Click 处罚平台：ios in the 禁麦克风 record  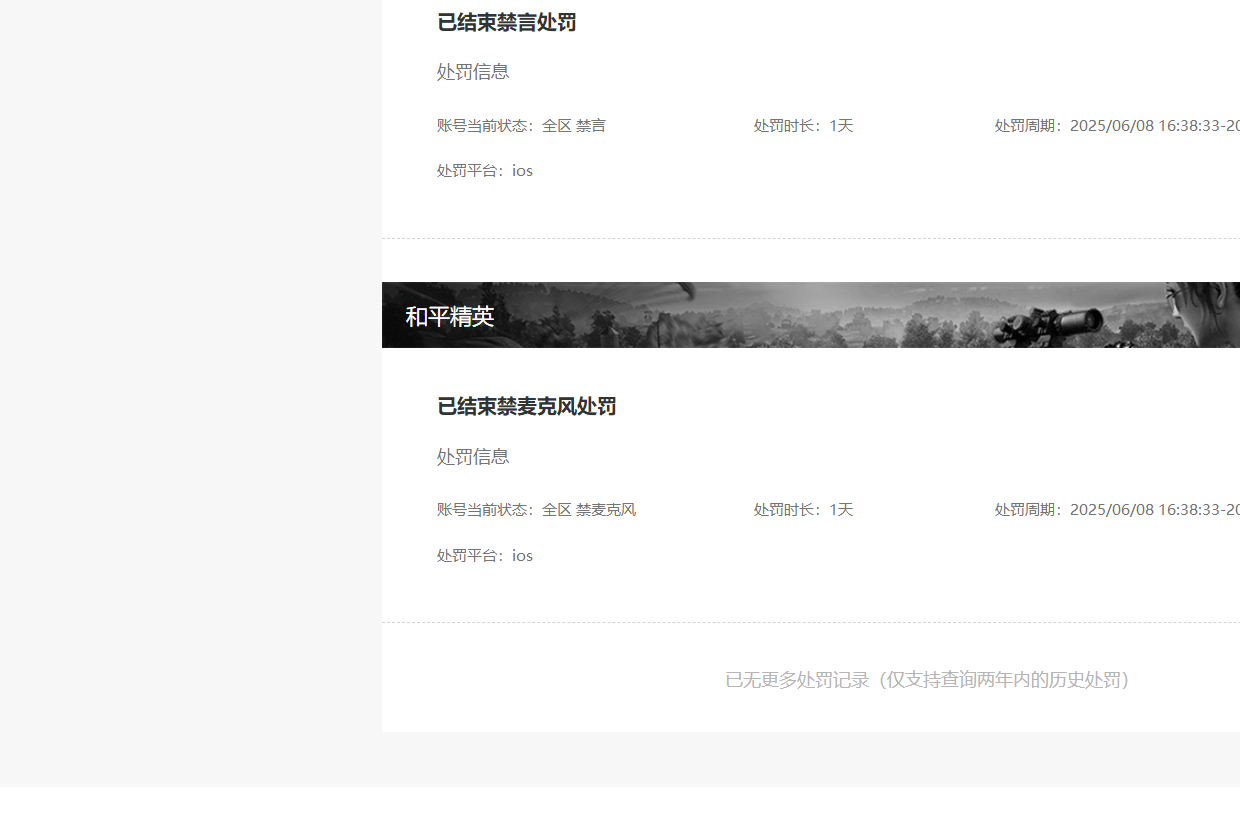[485, 556]
